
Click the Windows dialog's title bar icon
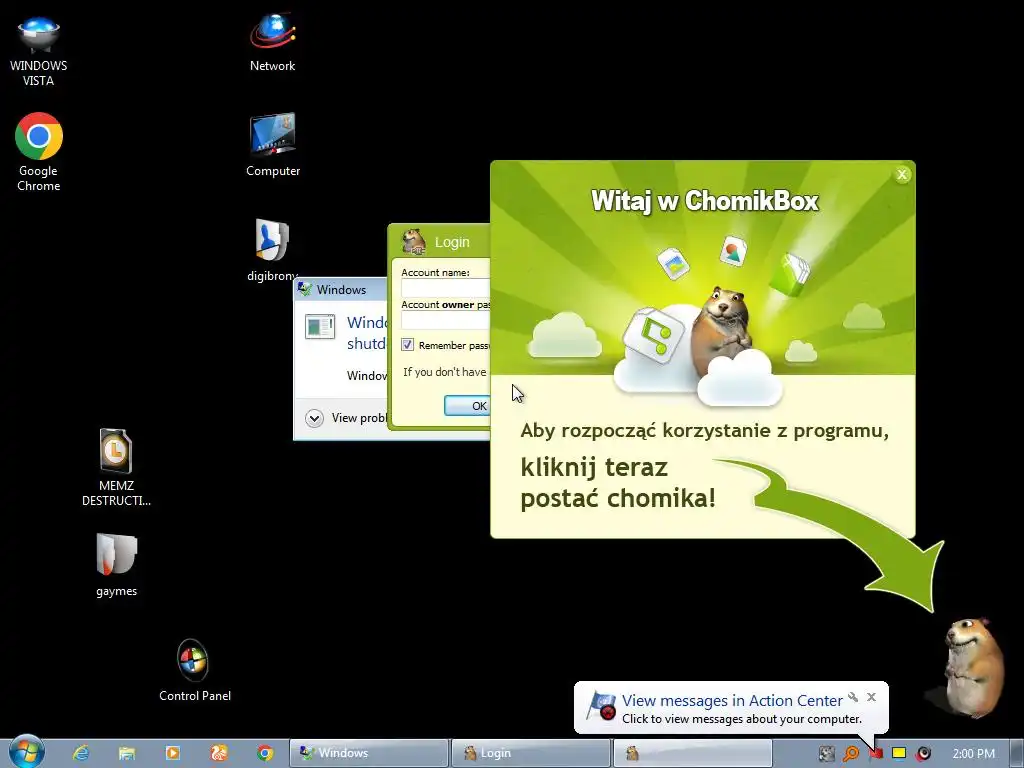[x=305, y=289]
